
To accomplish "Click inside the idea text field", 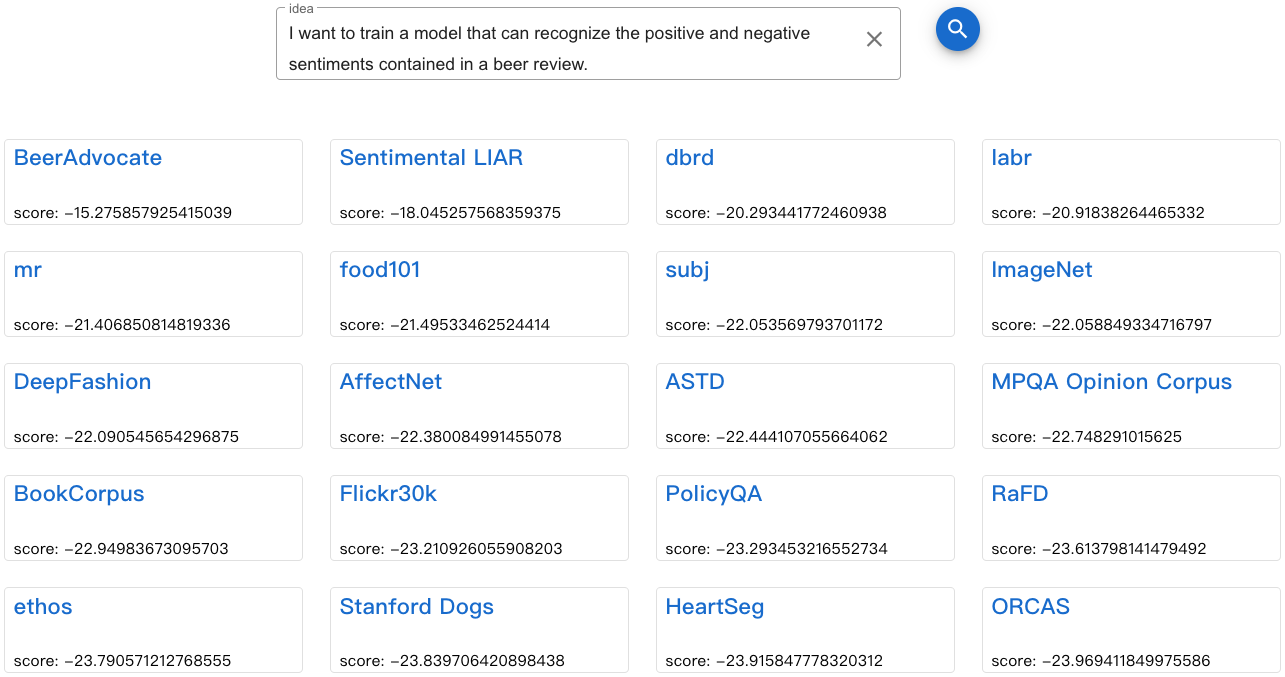I will point(560,48).
